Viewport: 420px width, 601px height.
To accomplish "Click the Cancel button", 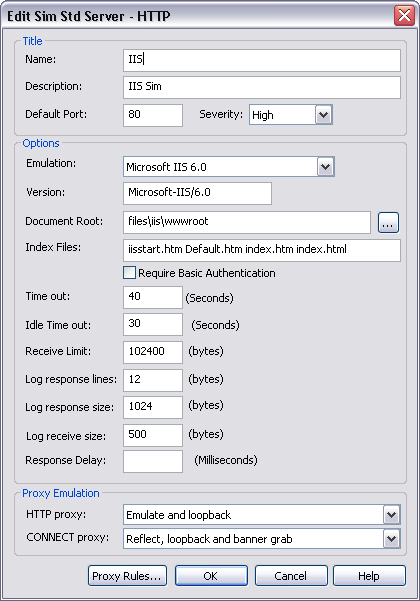I will click(291, 575).
